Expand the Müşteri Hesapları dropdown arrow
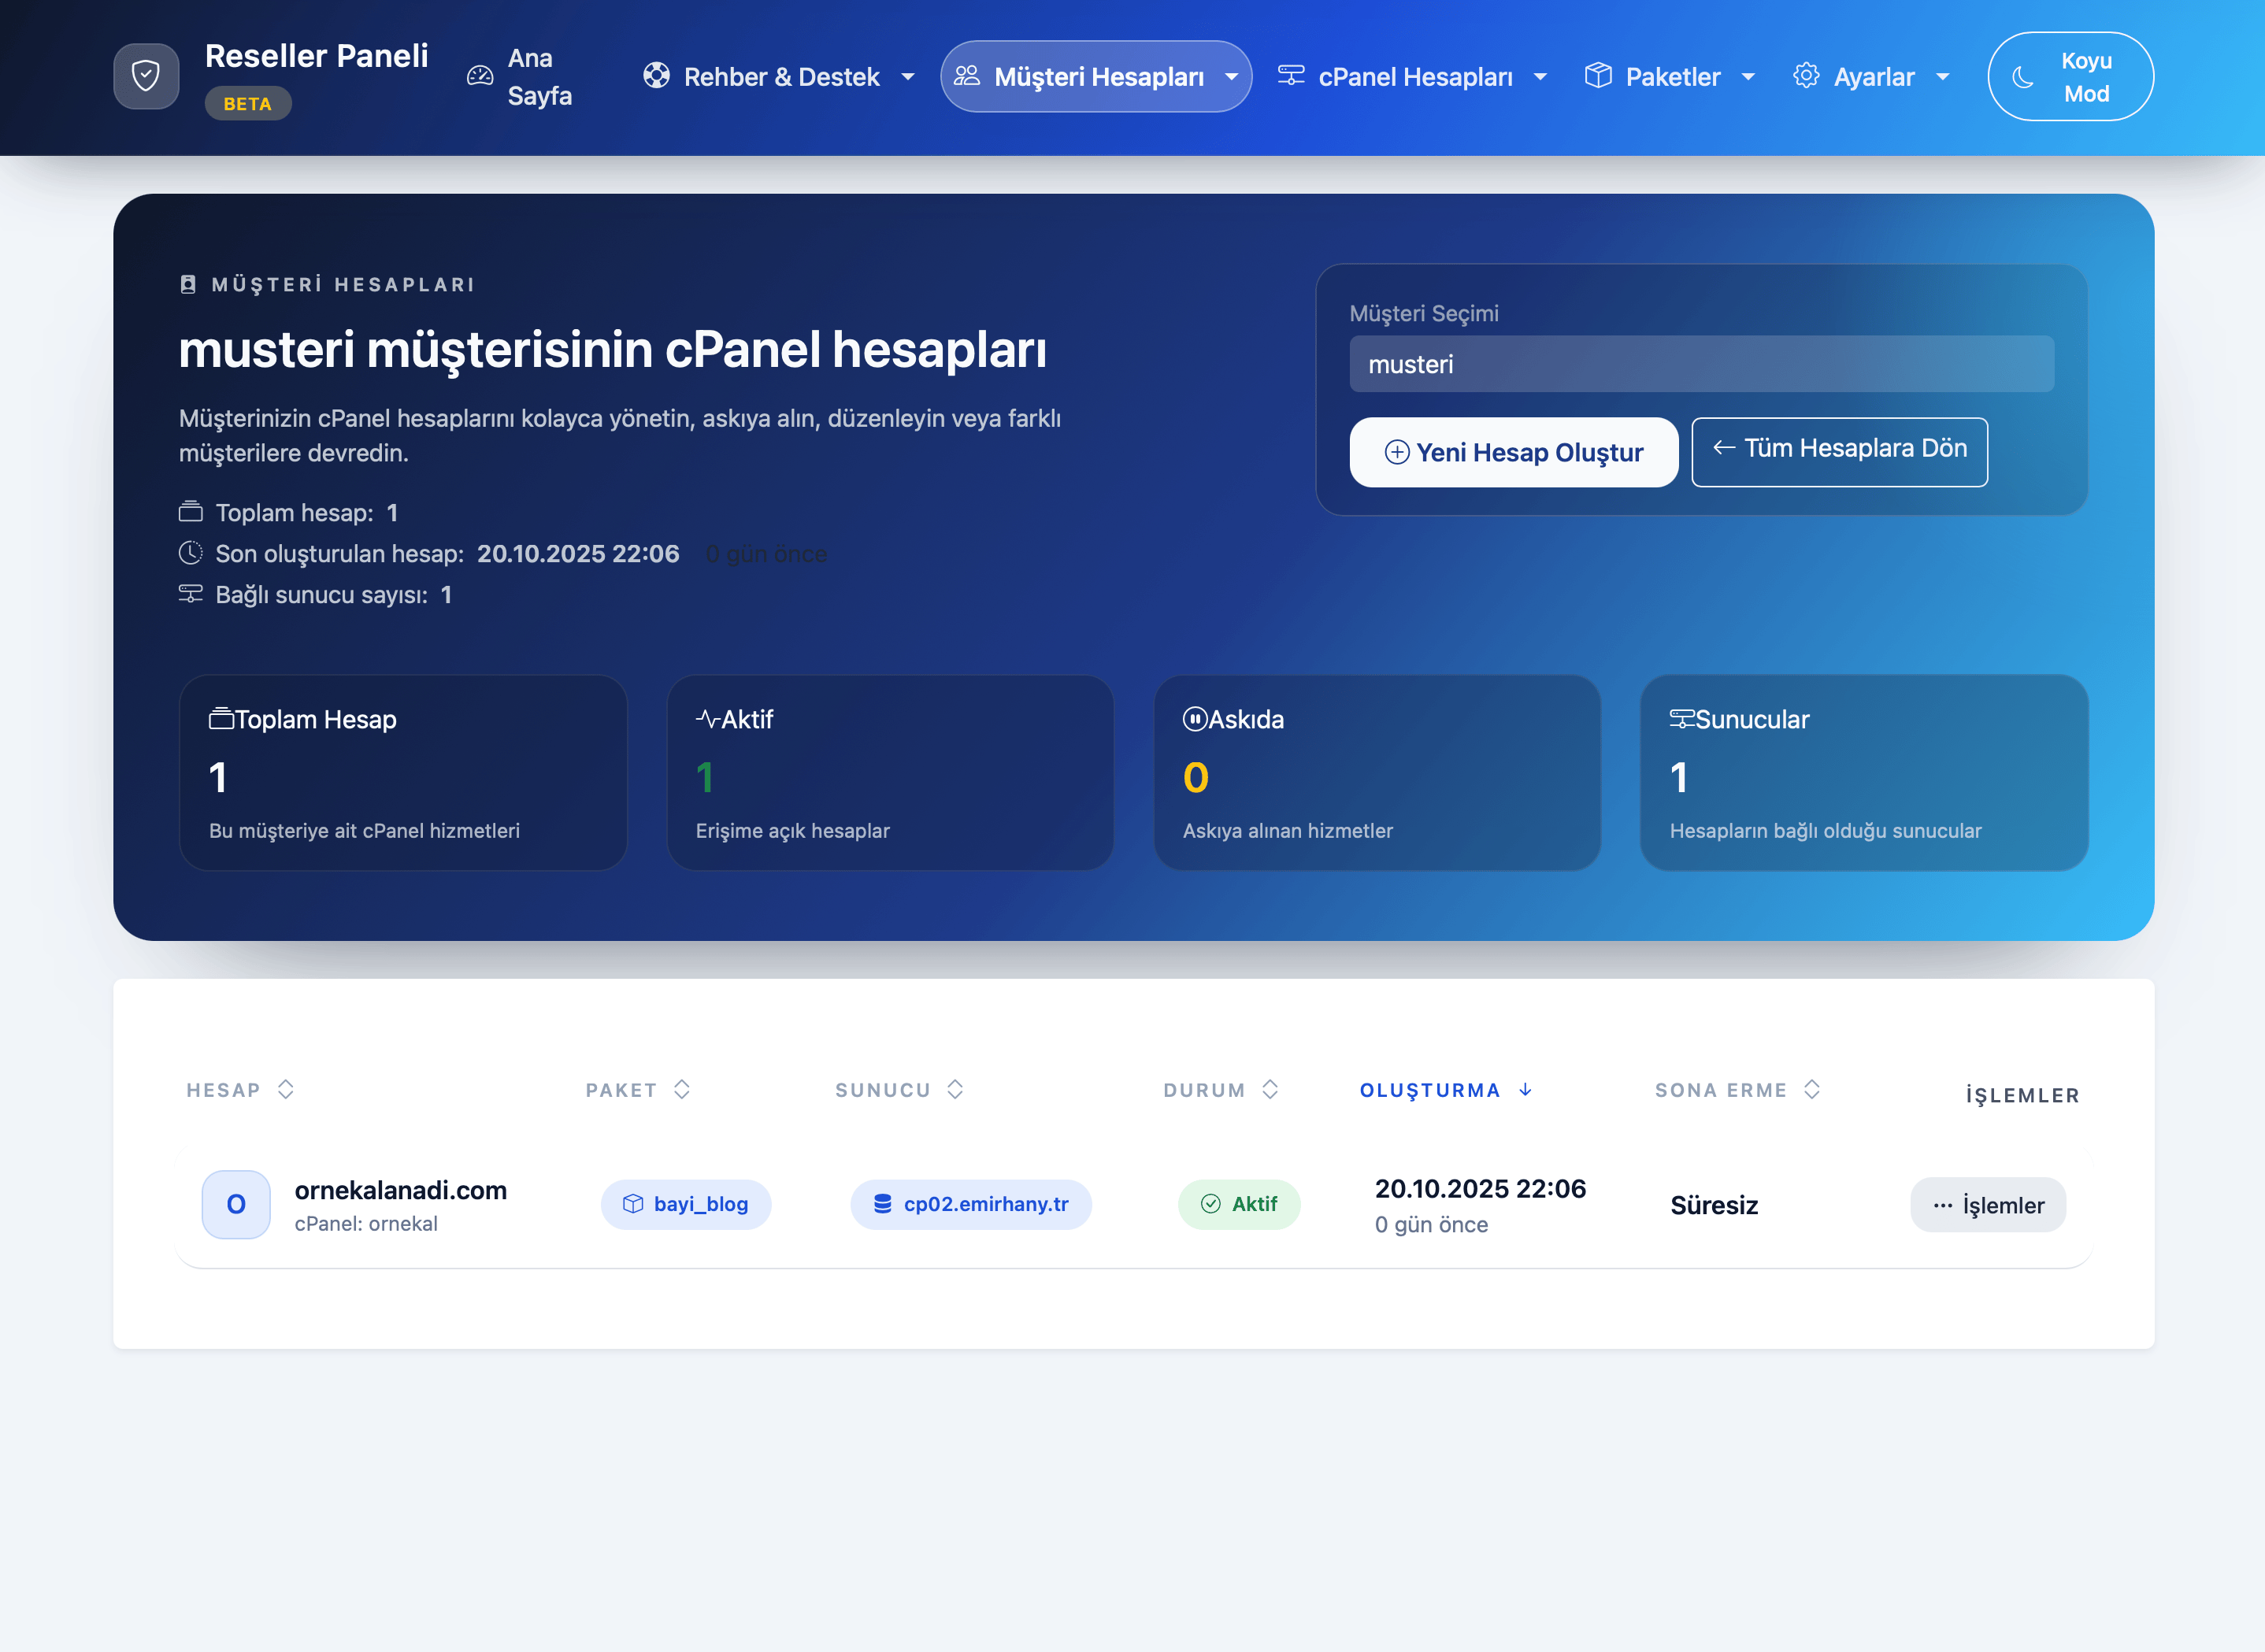This screenshot has height=1652, width=2265. [1232, 77]
